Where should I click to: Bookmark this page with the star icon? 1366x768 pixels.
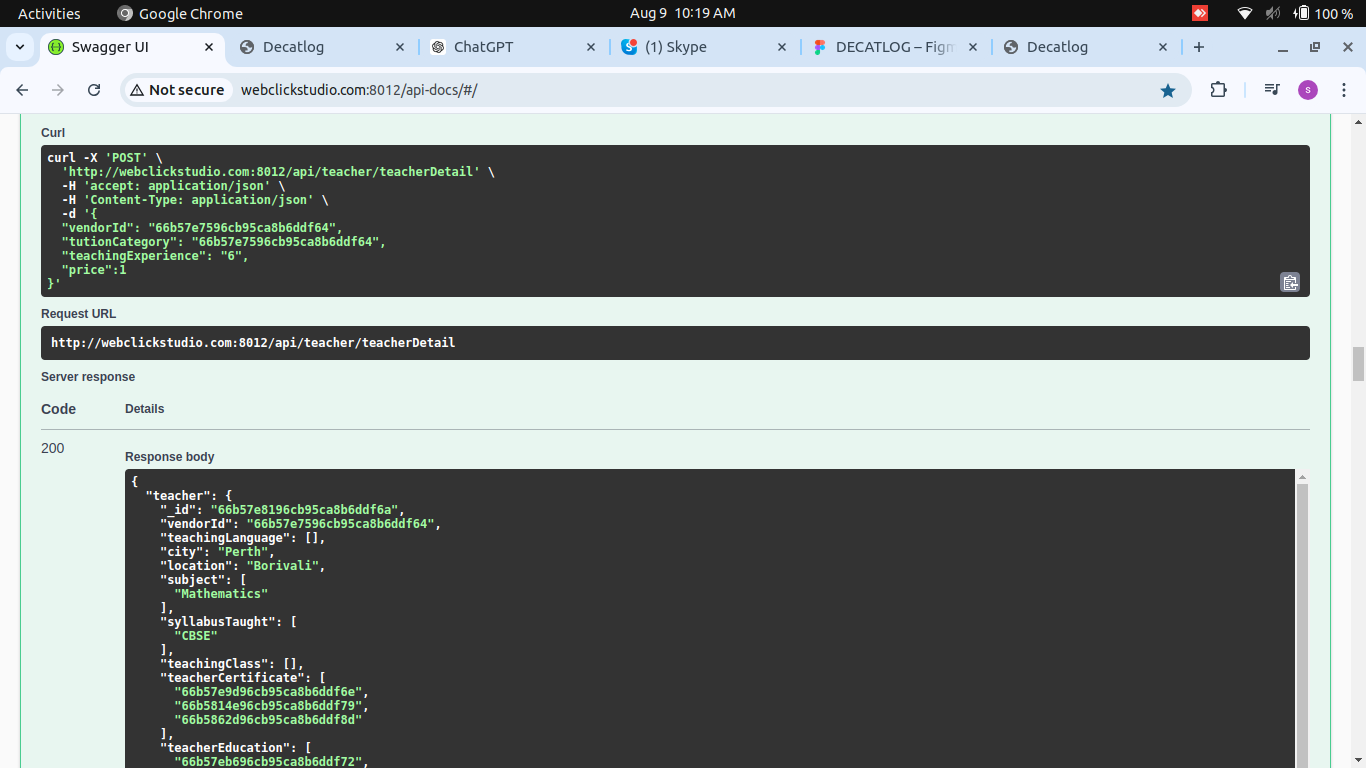tap(1167, 90)
